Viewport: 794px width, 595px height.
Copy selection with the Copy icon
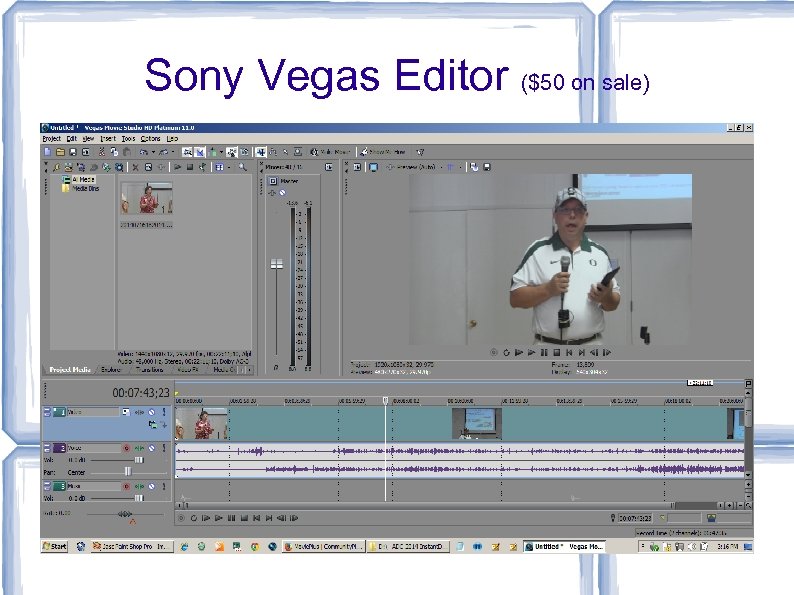tap(114, 152)
